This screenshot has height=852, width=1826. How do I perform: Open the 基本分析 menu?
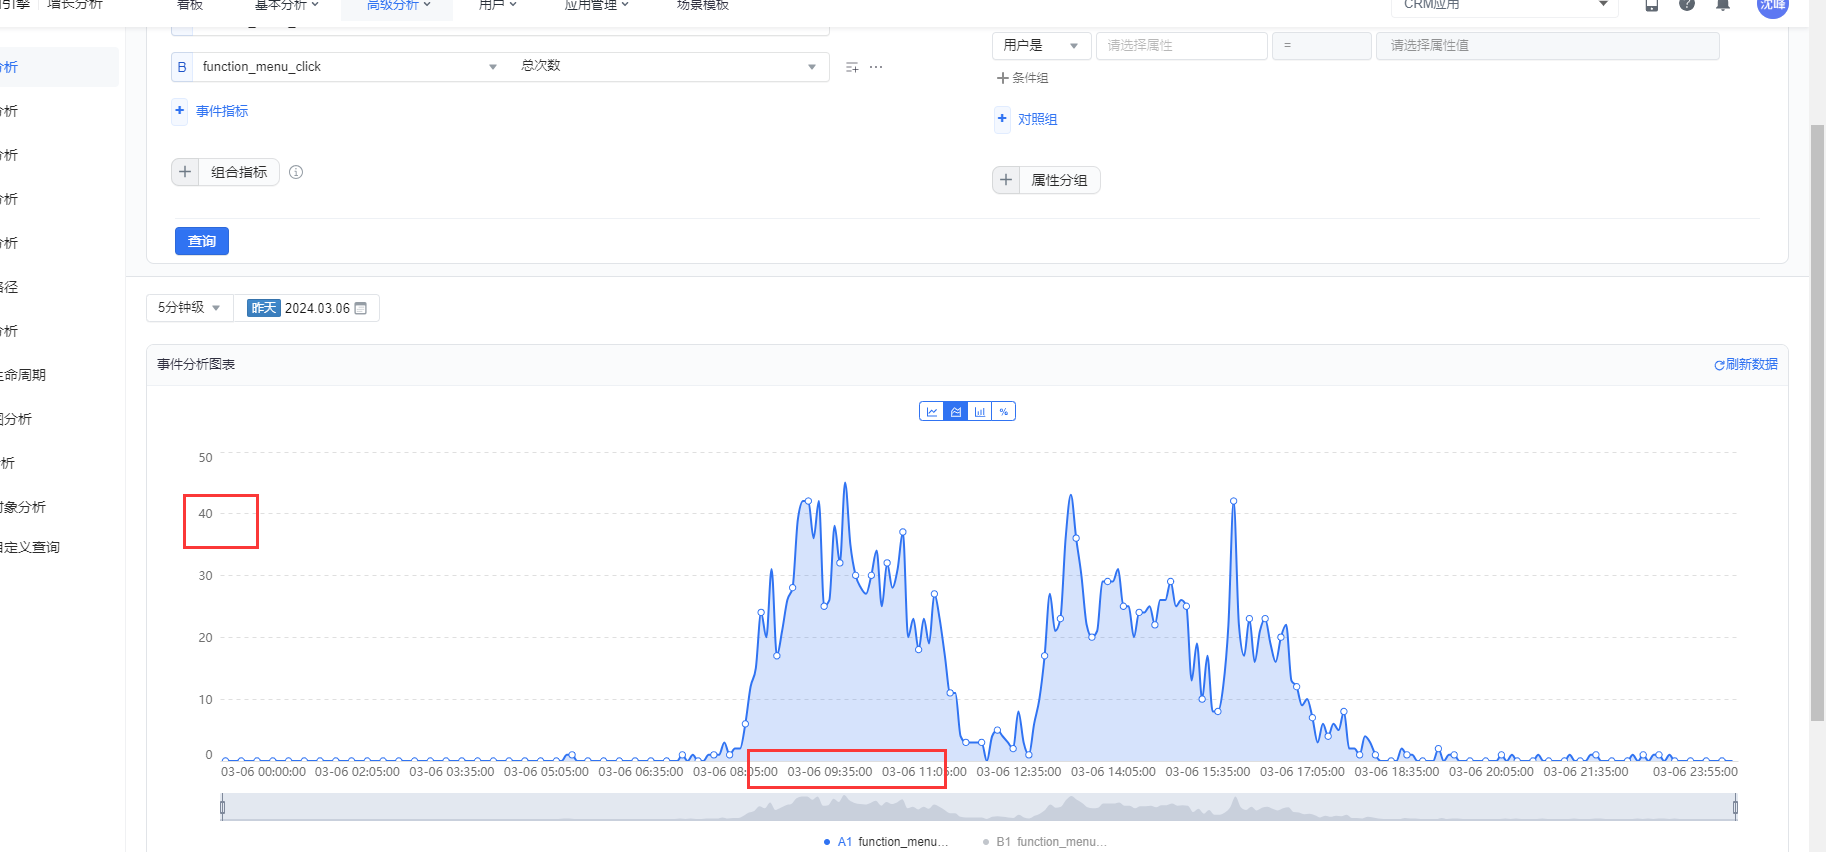coord(287,5)
